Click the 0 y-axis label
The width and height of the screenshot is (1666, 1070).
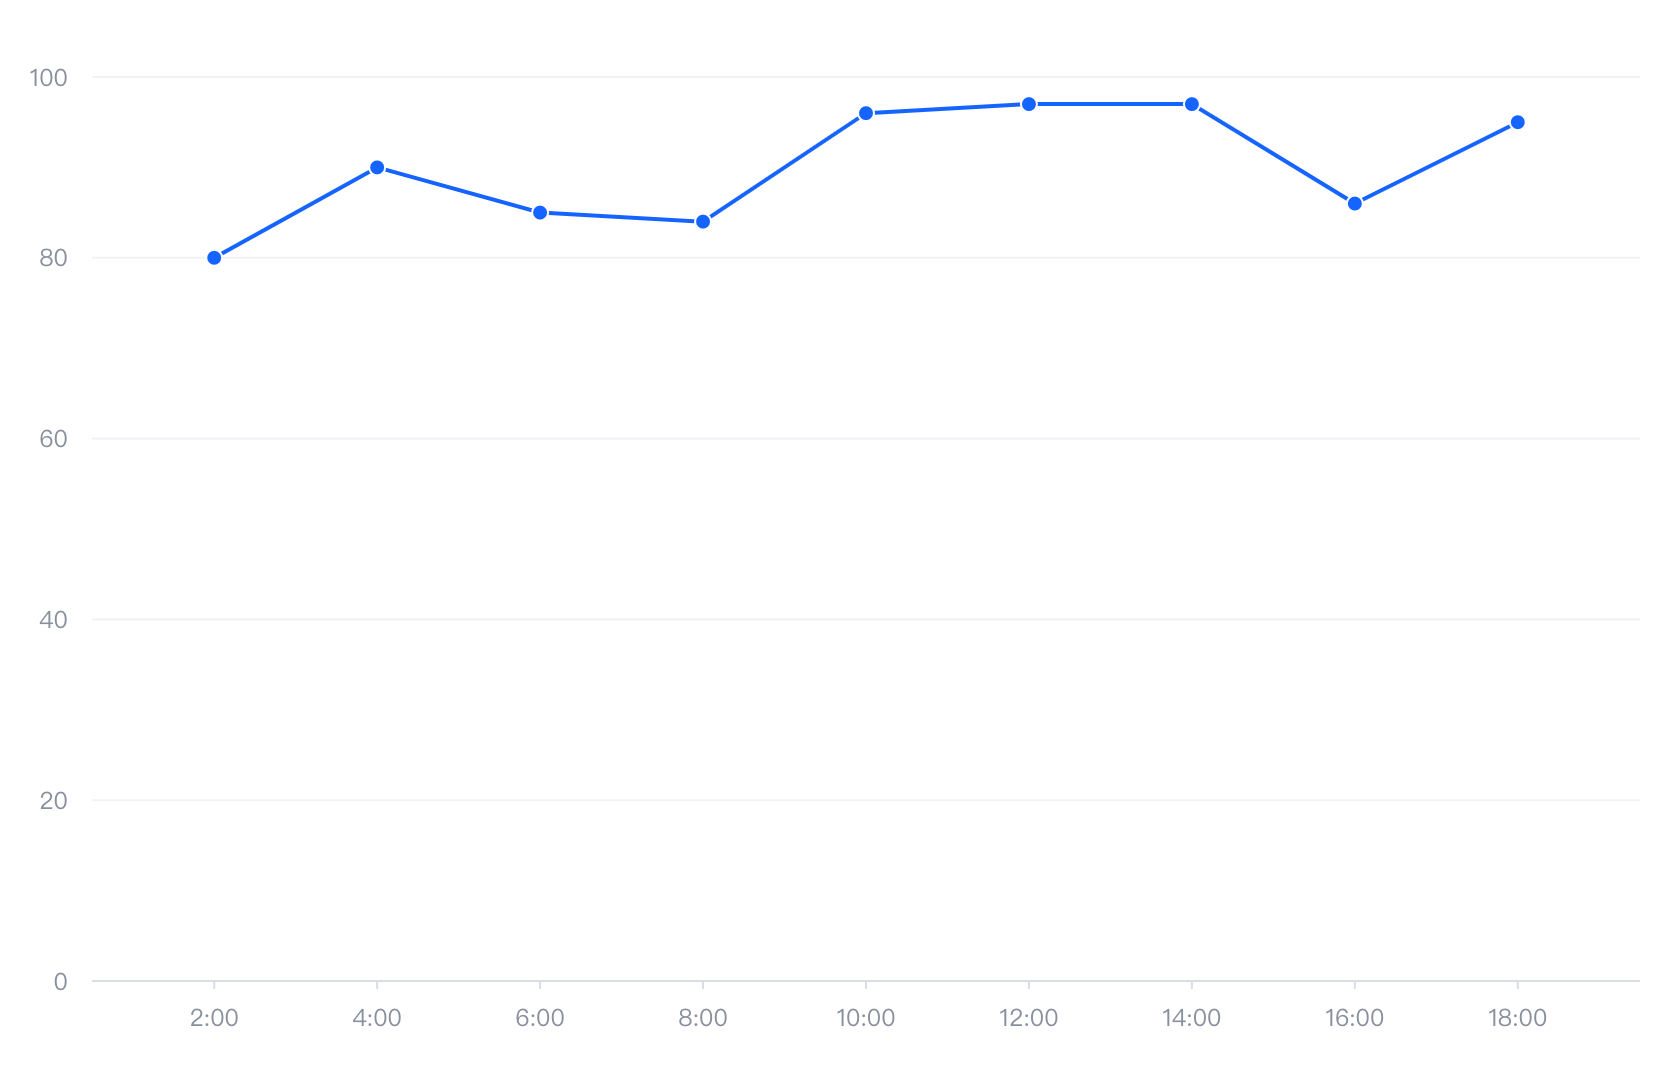60,982
